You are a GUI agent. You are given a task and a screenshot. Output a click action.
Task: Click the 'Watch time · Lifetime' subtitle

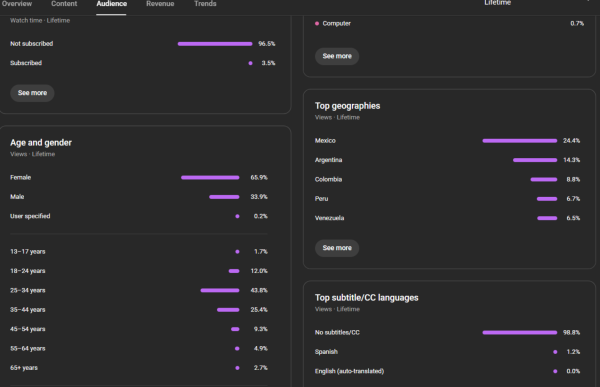pos(40,21)
